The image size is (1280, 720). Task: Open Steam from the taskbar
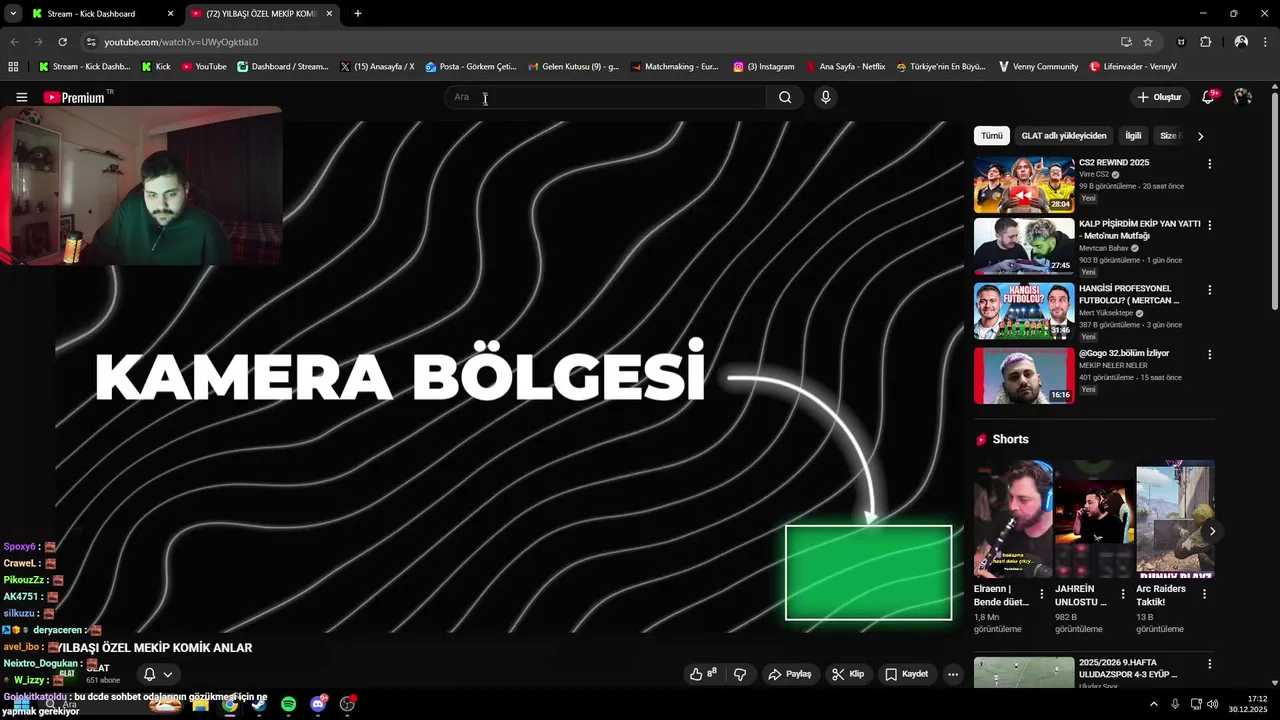click(x=259, y=704)
